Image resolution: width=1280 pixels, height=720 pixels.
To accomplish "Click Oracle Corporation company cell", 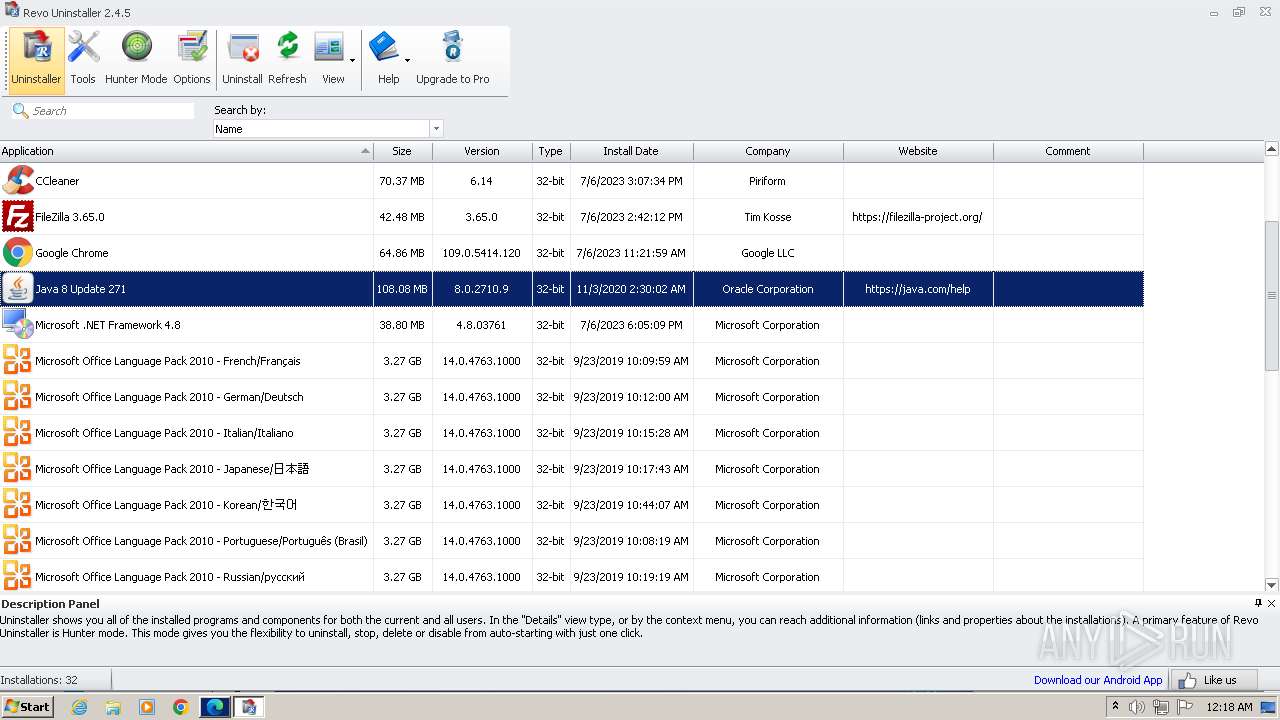I will click(767, 289).
